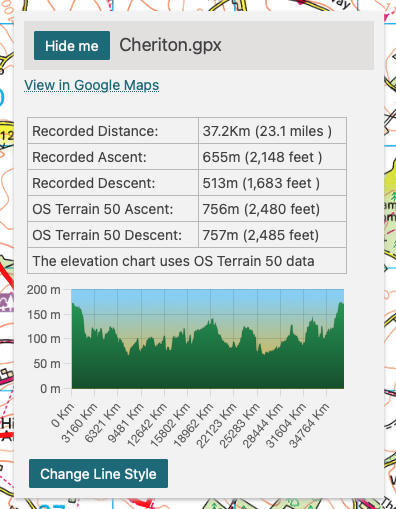Viewport: 396px width, 509px height.
Task: Click the Recorded Distance label cell
Action: pyautogui.click(x=113, y=131)
